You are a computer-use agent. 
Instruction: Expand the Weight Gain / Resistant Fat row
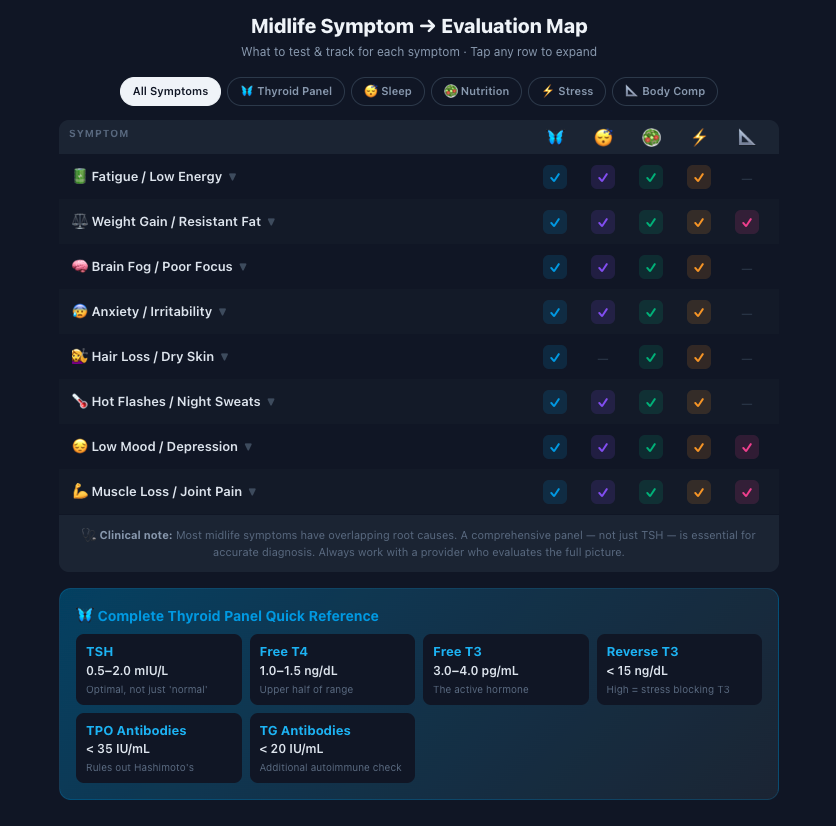coord(271,222)
